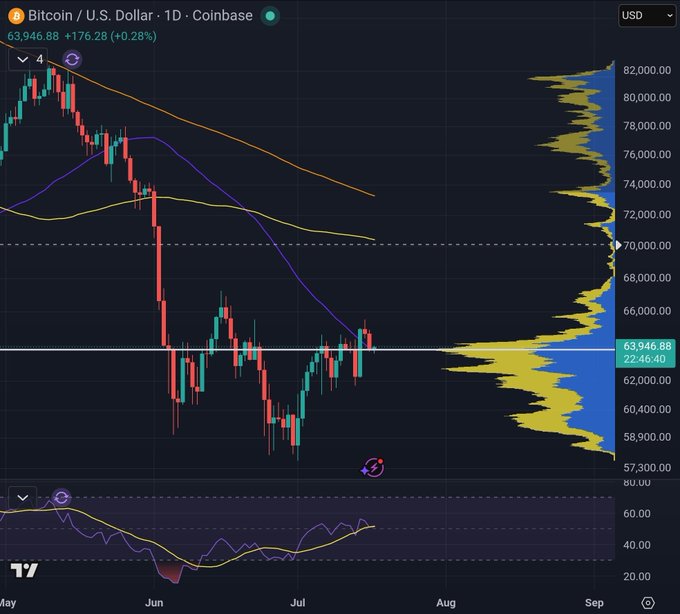Click the 76,000.00 price scale label

pyautogui.click(x=647, y=155)
